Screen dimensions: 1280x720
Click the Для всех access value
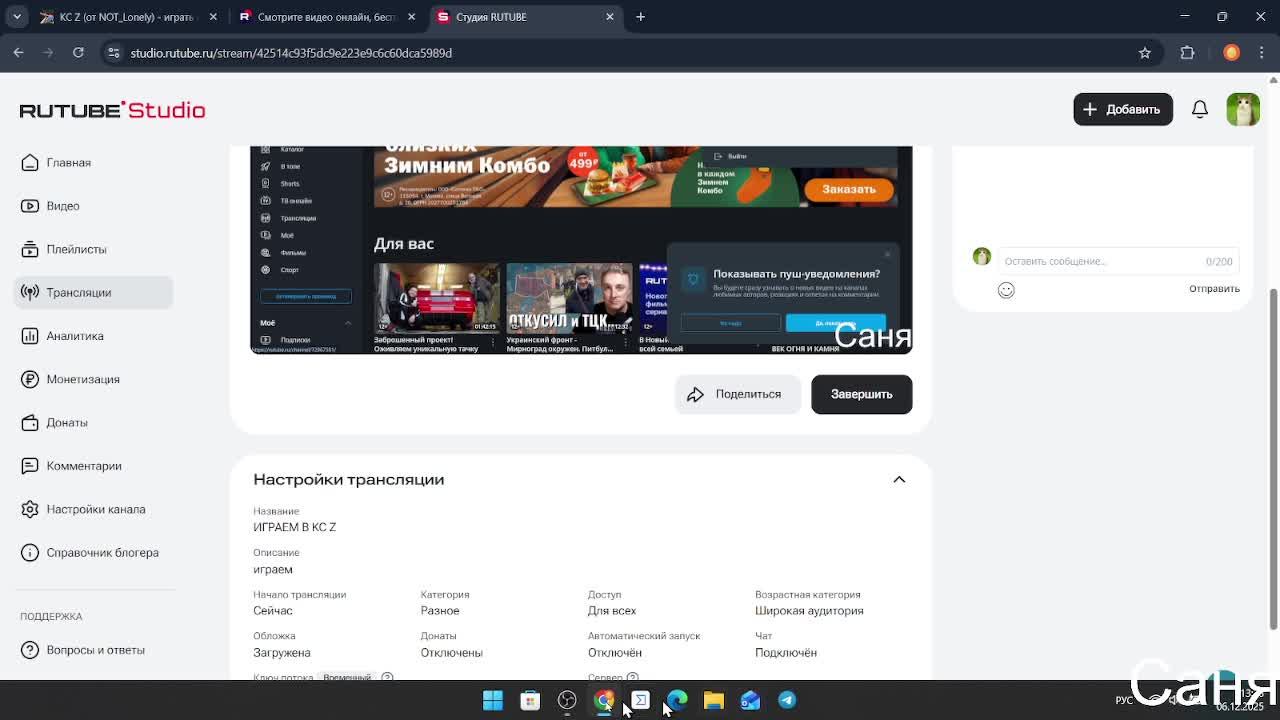[612, 611]
